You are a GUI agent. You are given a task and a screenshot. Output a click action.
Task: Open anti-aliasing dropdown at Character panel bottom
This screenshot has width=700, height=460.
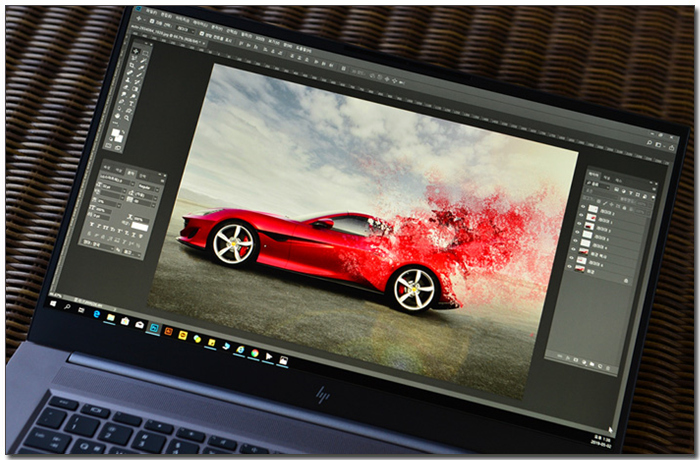(132, 253)
